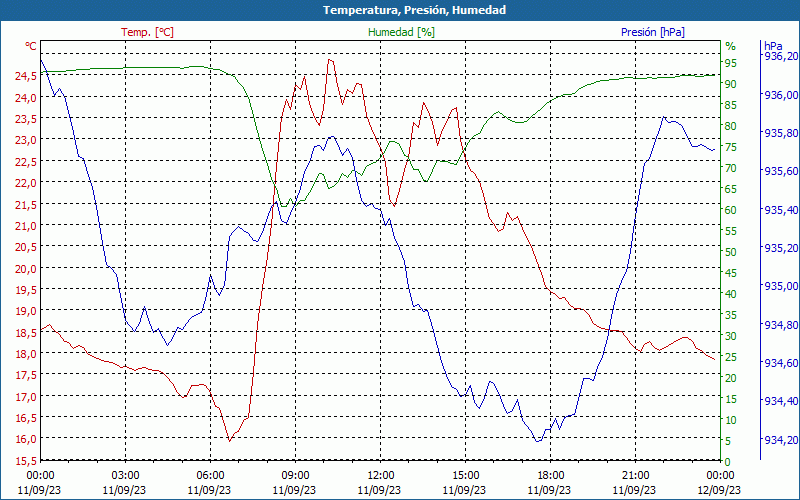This screenshot has width=800, height=500.
Task: Click the 935,80 pressure axis value
Action: point(781,133)
